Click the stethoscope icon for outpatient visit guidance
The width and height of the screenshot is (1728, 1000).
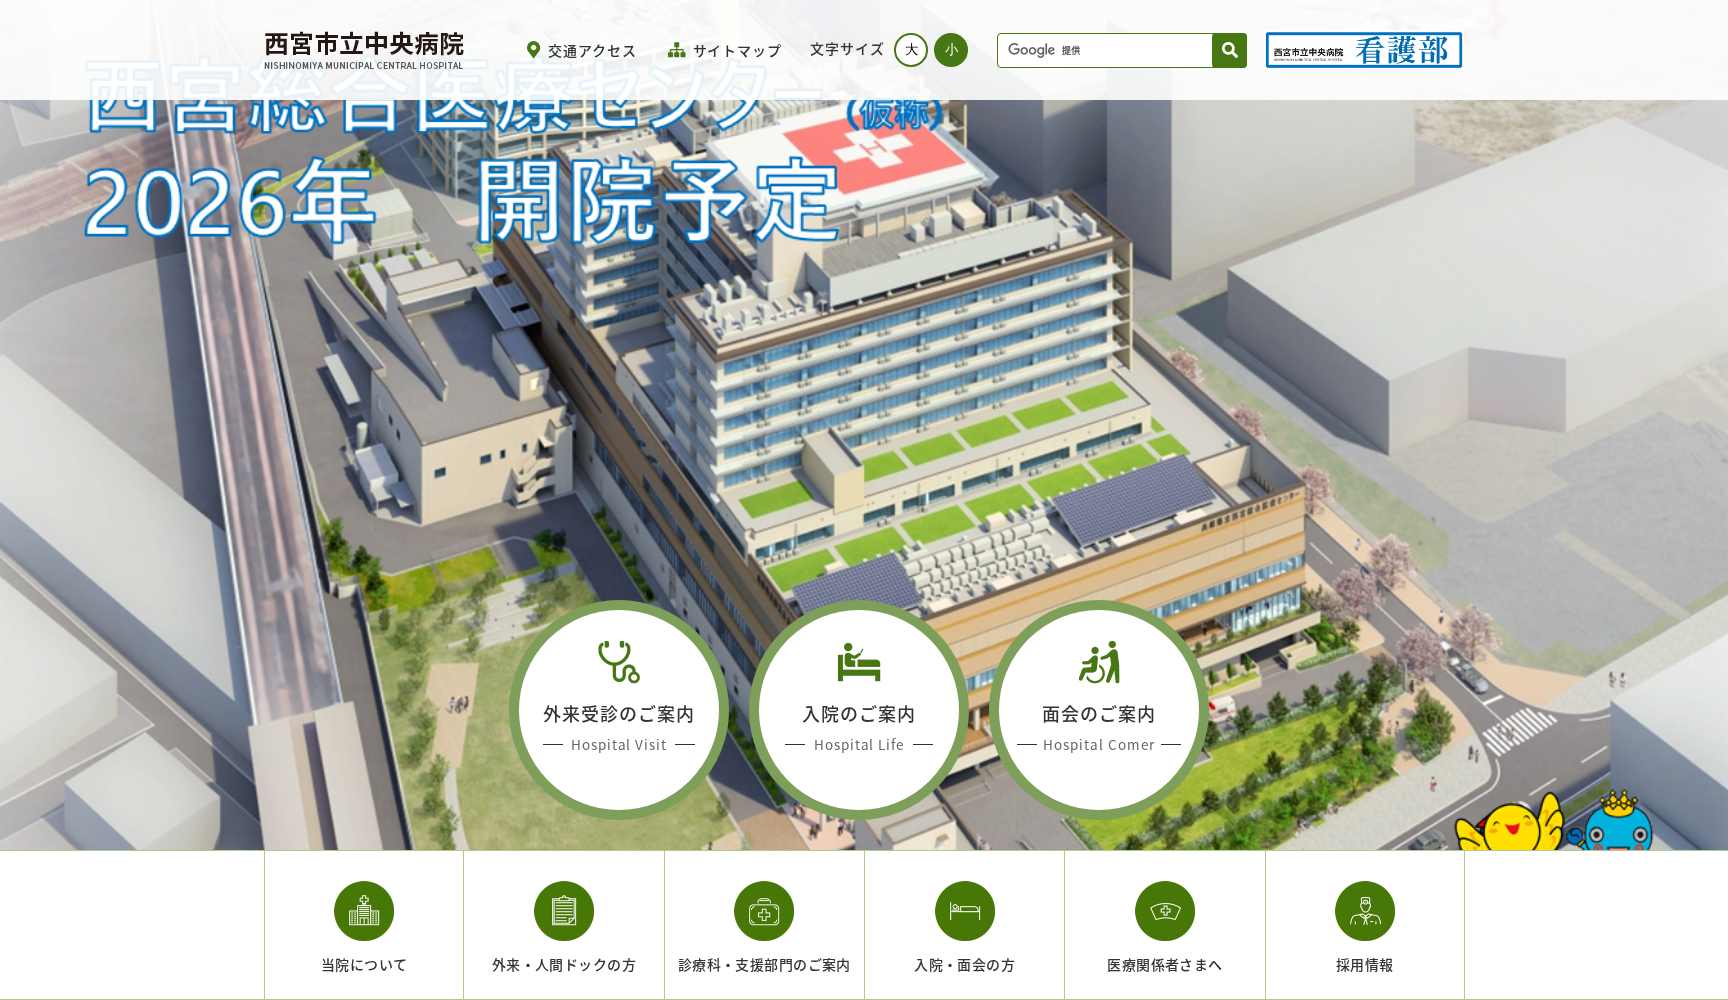coord(620,663)
